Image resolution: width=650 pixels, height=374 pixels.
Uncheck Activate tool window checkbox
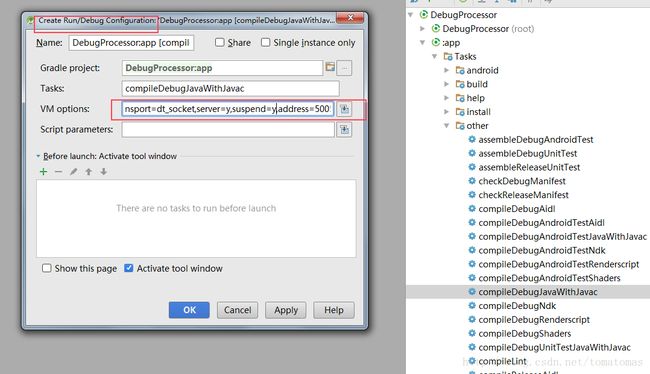129,268
